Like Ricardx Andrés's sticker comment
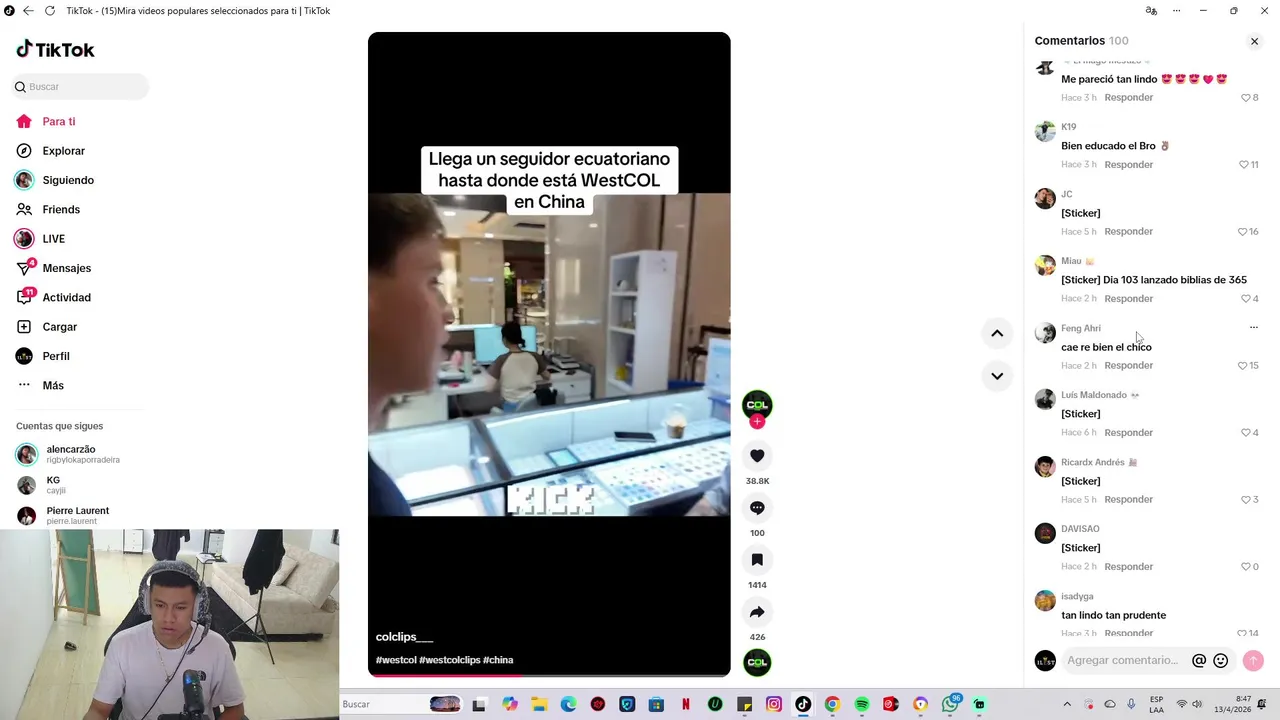This screenshot has height=720, width=1280. coord(1246,500)
